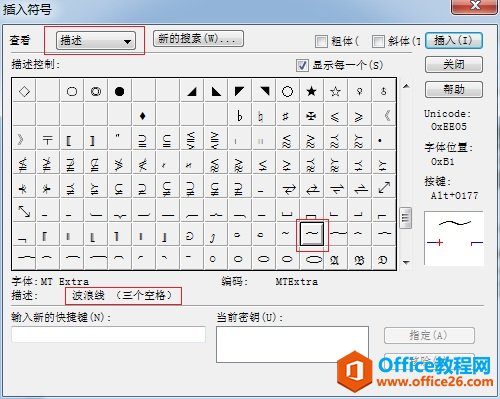Choose the double-ring circle symbol

tap(96, 91)
